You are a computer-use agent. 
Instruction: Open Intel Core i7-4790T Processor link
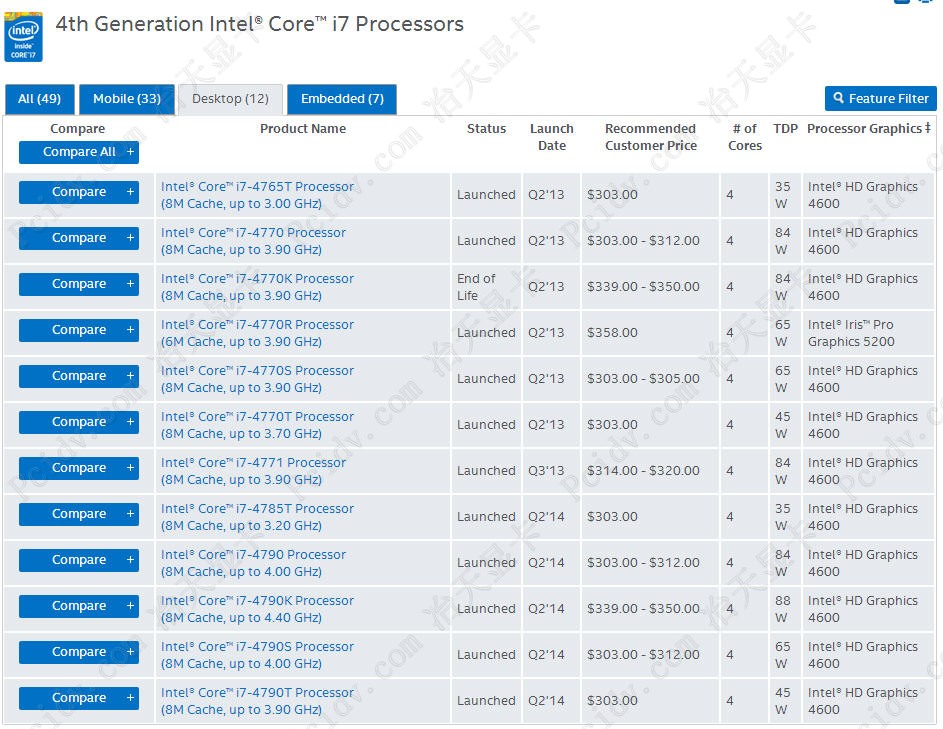257,701
